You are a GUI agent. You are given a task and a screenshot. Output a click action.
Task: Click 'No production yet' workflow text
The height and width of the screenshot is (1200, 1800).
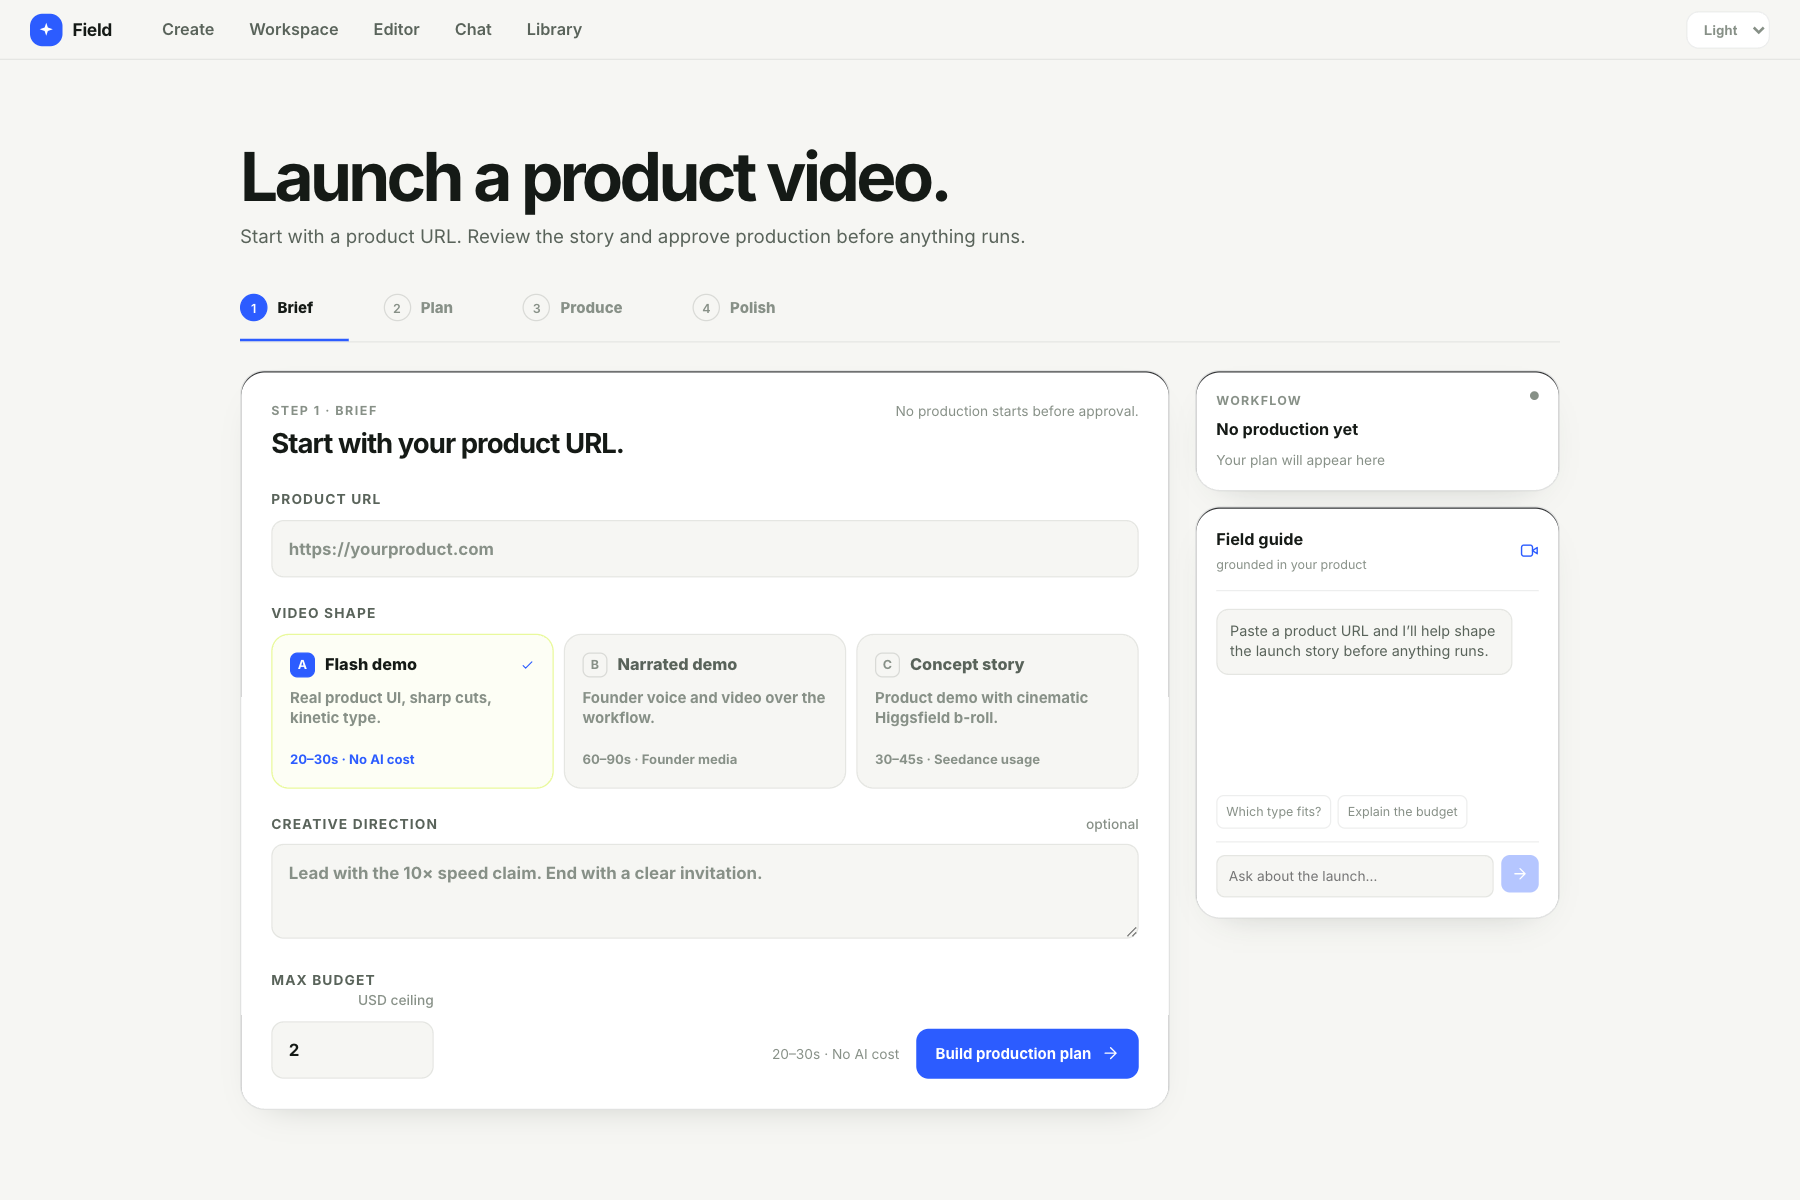[1287, 429]
